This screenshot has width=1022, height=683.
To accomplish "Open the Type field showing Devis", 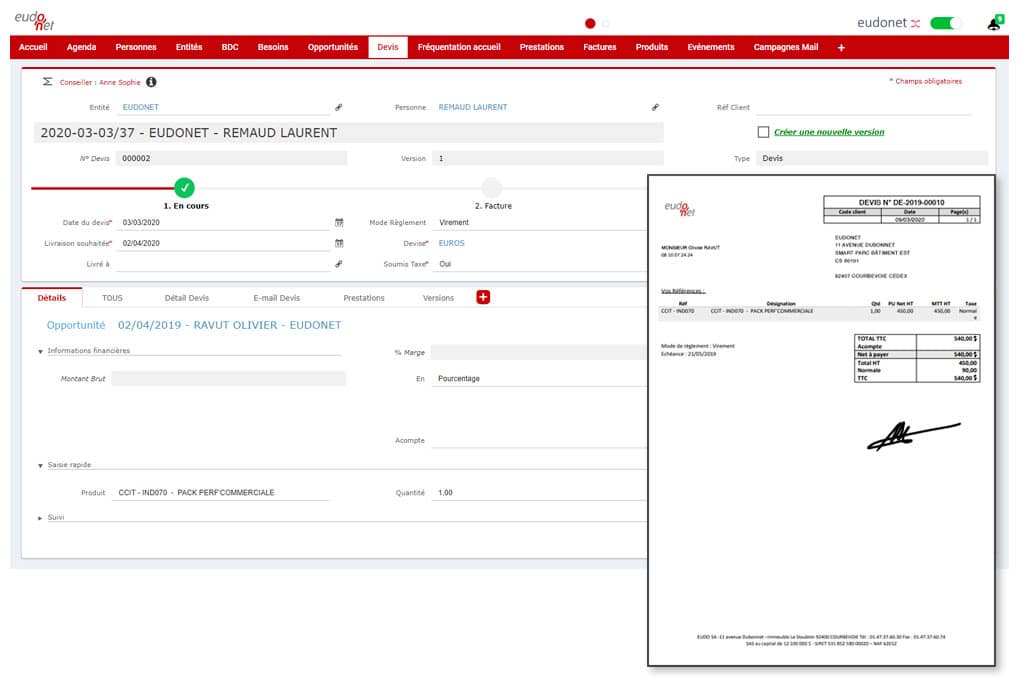I will [x=872, y=158].
